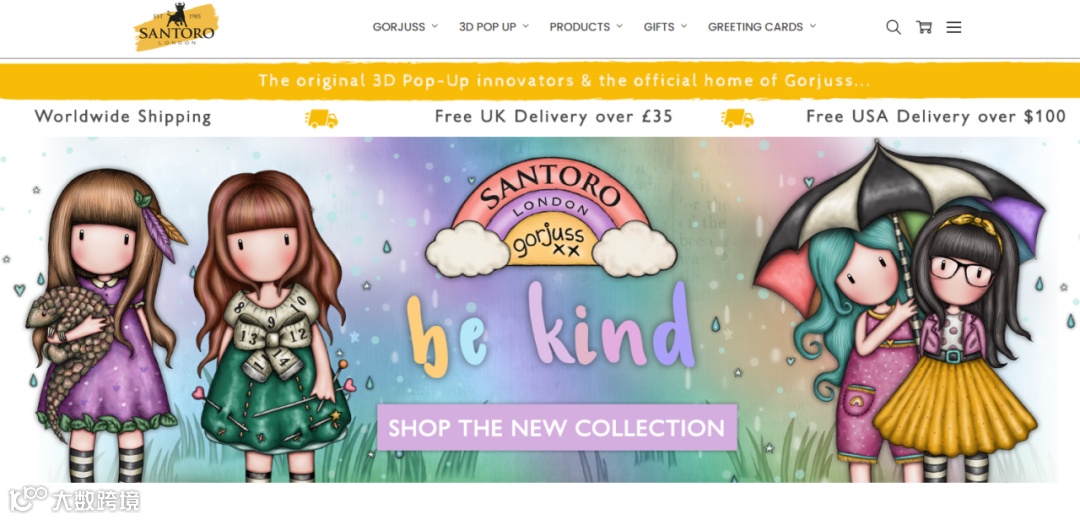Open the GIFTS menu item
Screen dimensions: 1080x520
[659, 27]
